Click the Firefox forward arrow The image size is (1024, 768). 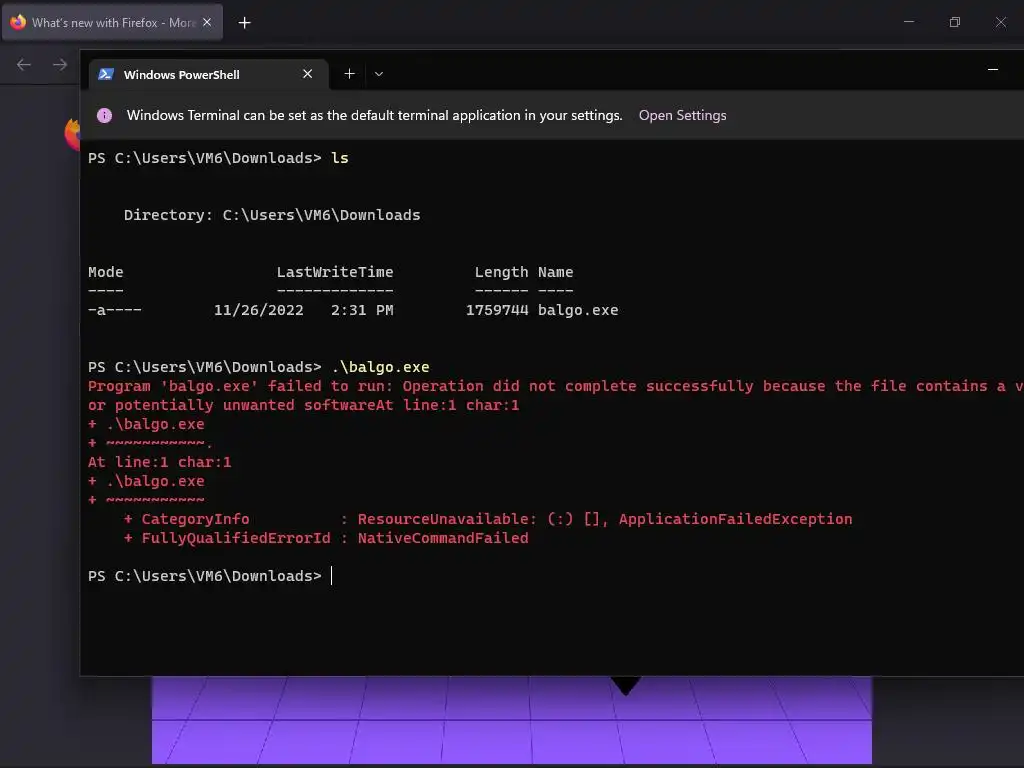(60, 64)
